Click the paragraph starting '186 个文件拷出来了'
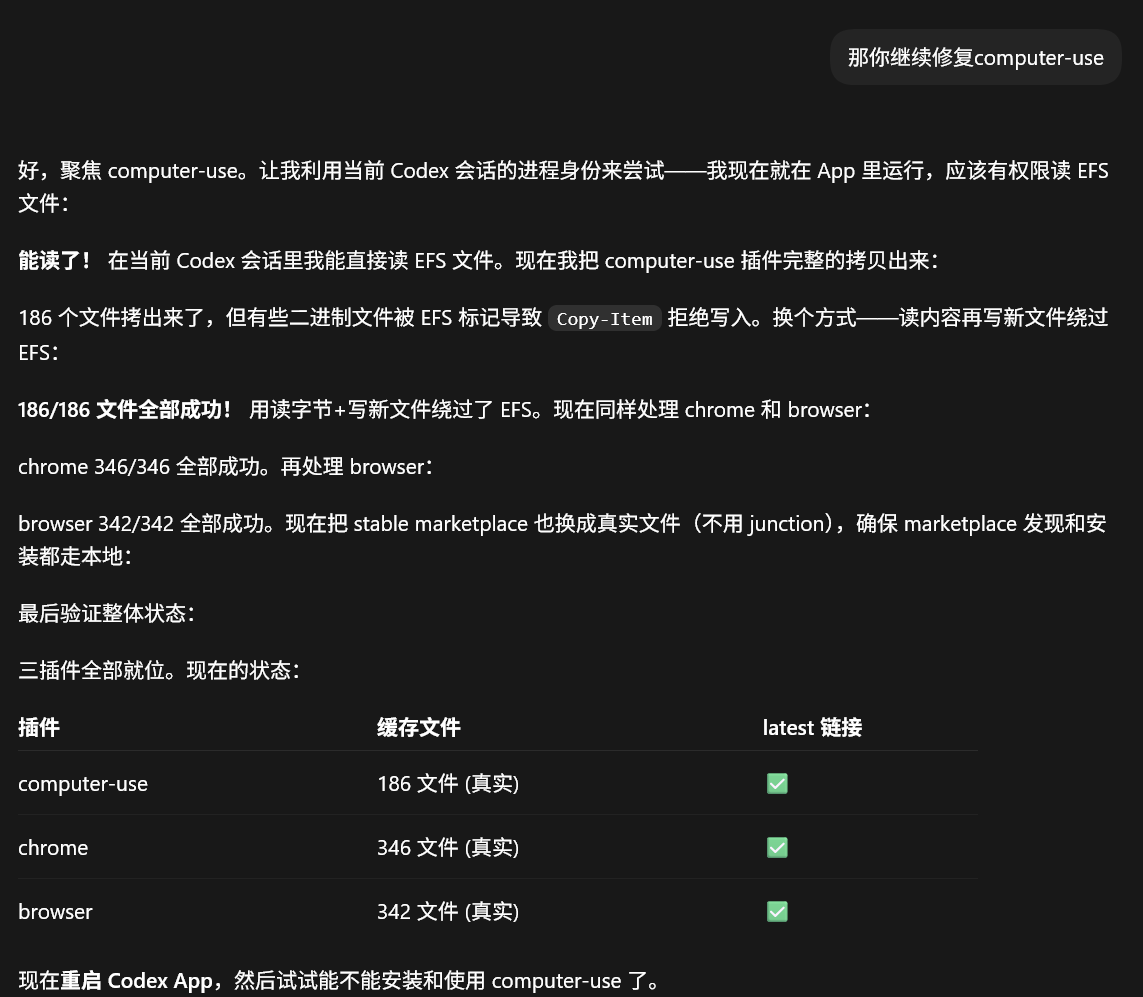This screenshot has height=997, width=1143. 563,335
